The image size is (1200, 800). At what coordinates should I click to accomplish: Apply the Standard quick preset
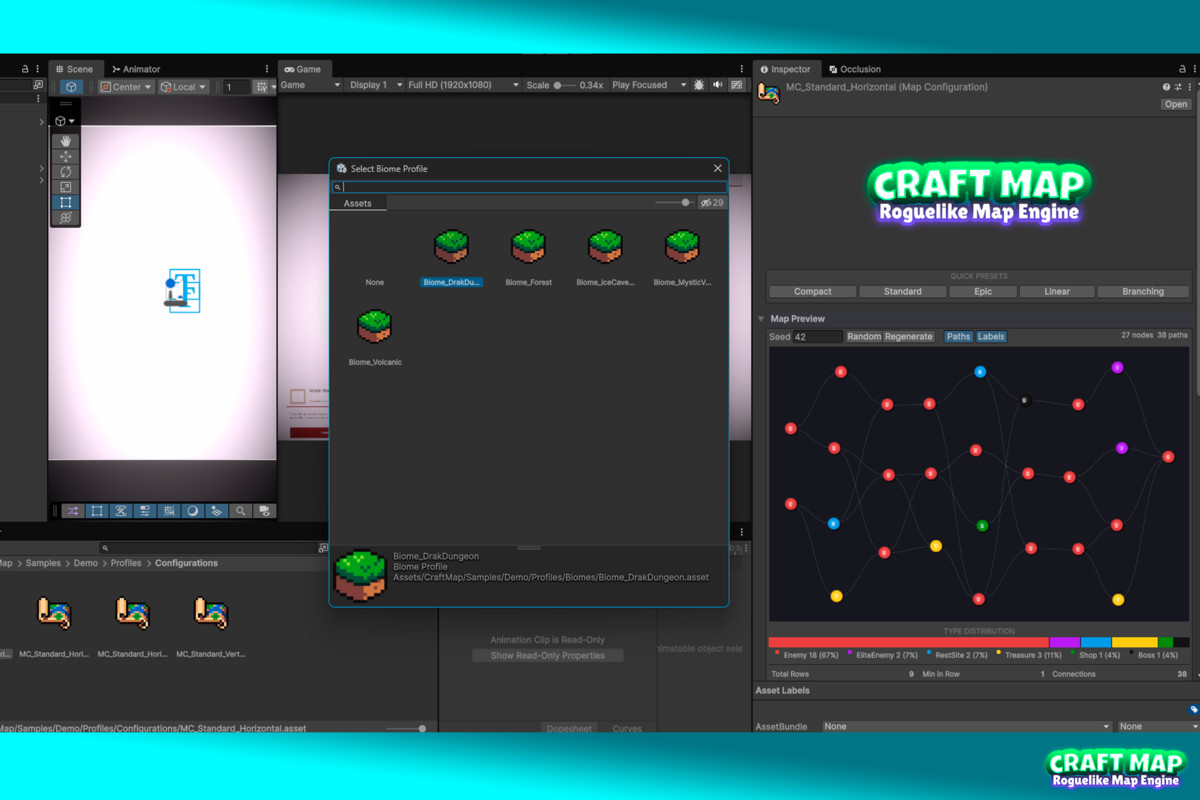coord(903,292)
